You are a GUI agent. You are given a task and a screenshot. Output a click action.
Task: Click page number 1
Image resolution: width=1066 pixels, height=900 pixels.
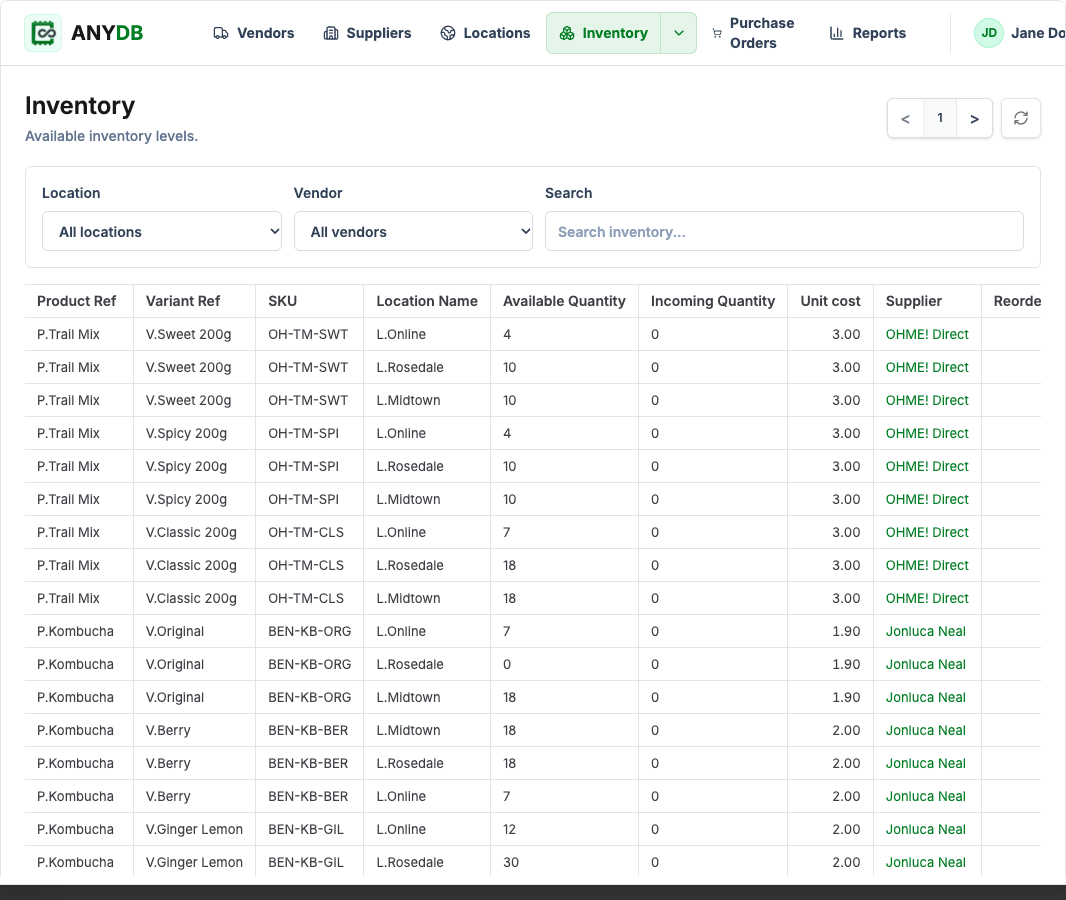pyautogui.click(x=940, y=118)
